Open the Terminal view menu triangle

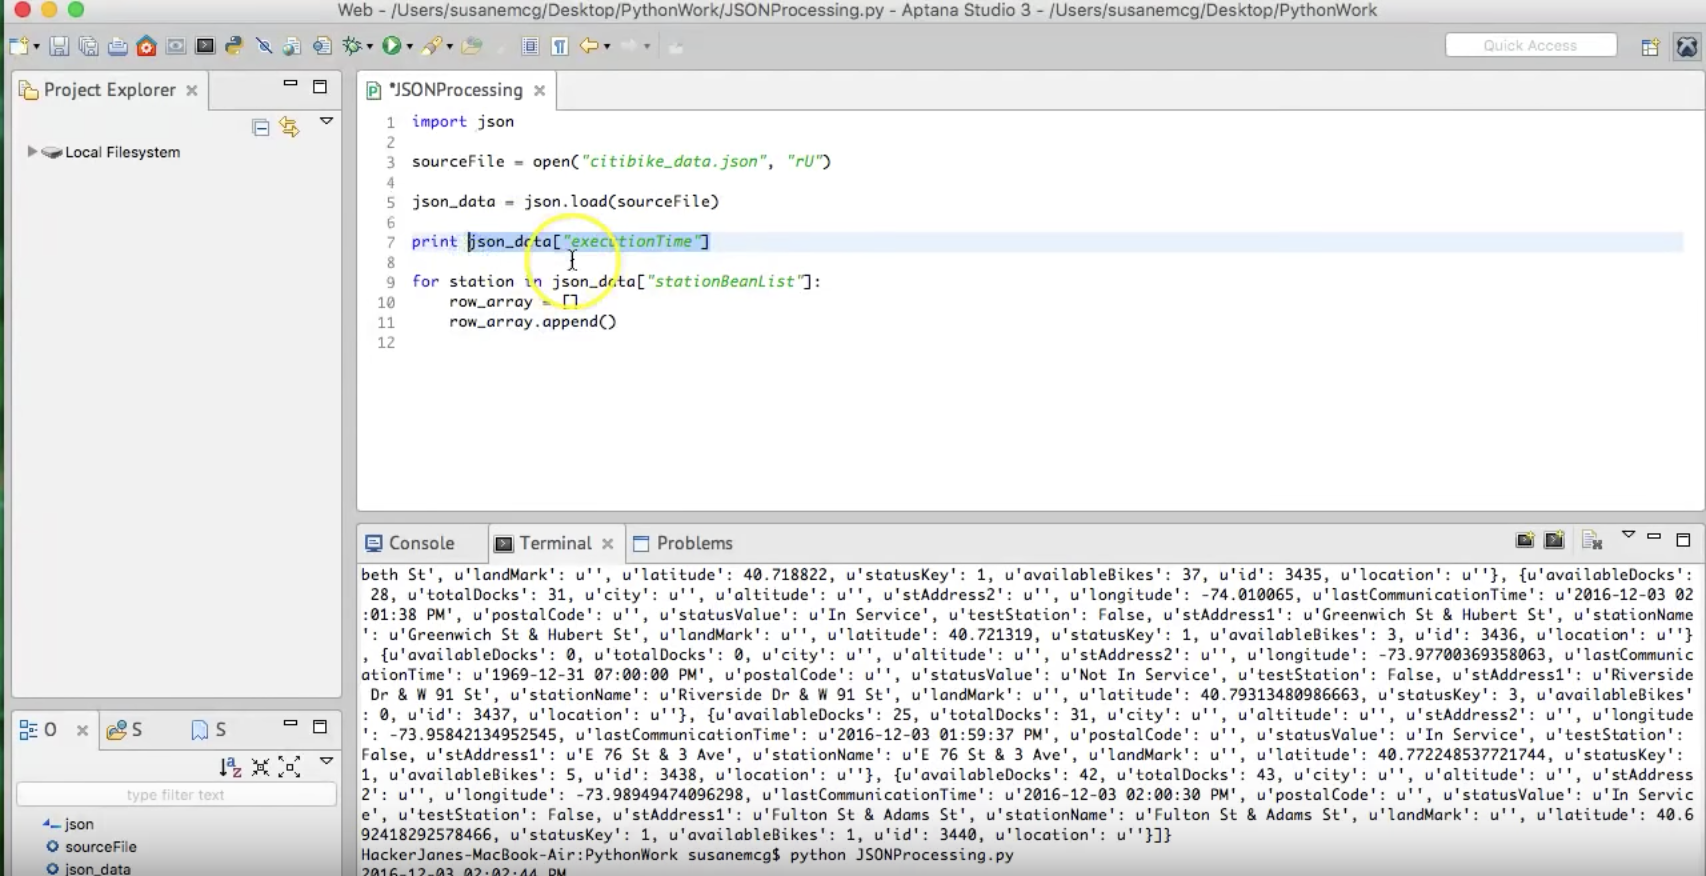(1628, 535)
